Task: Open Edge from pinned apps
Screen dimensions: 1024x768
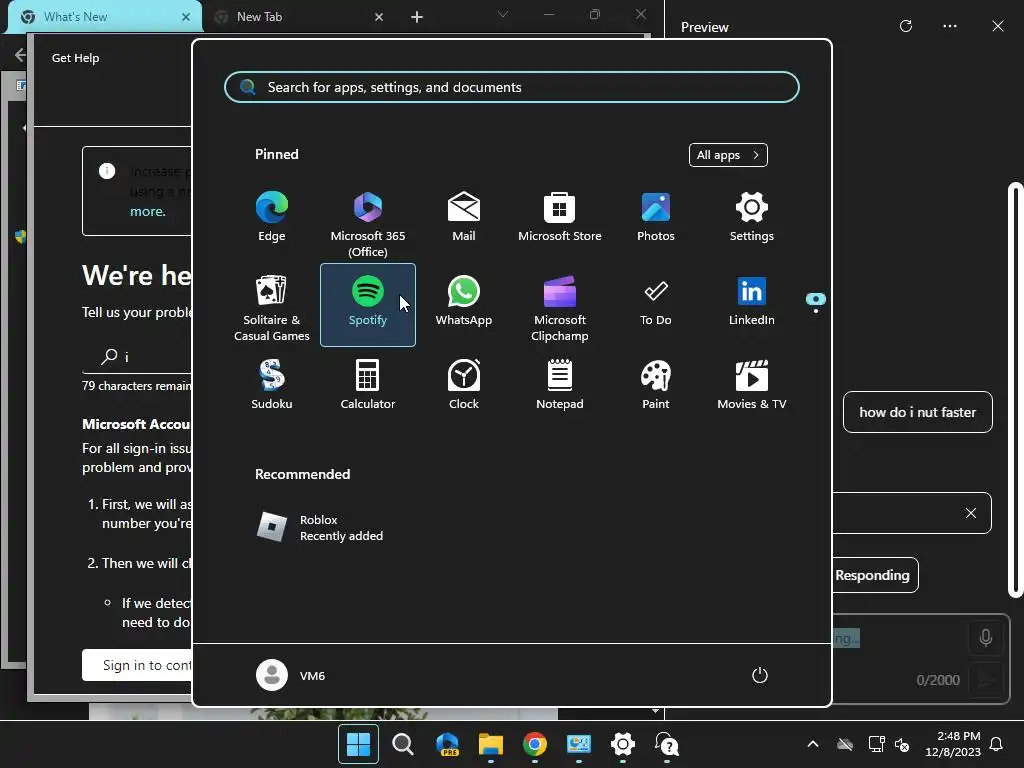Action: coord(272,218)
